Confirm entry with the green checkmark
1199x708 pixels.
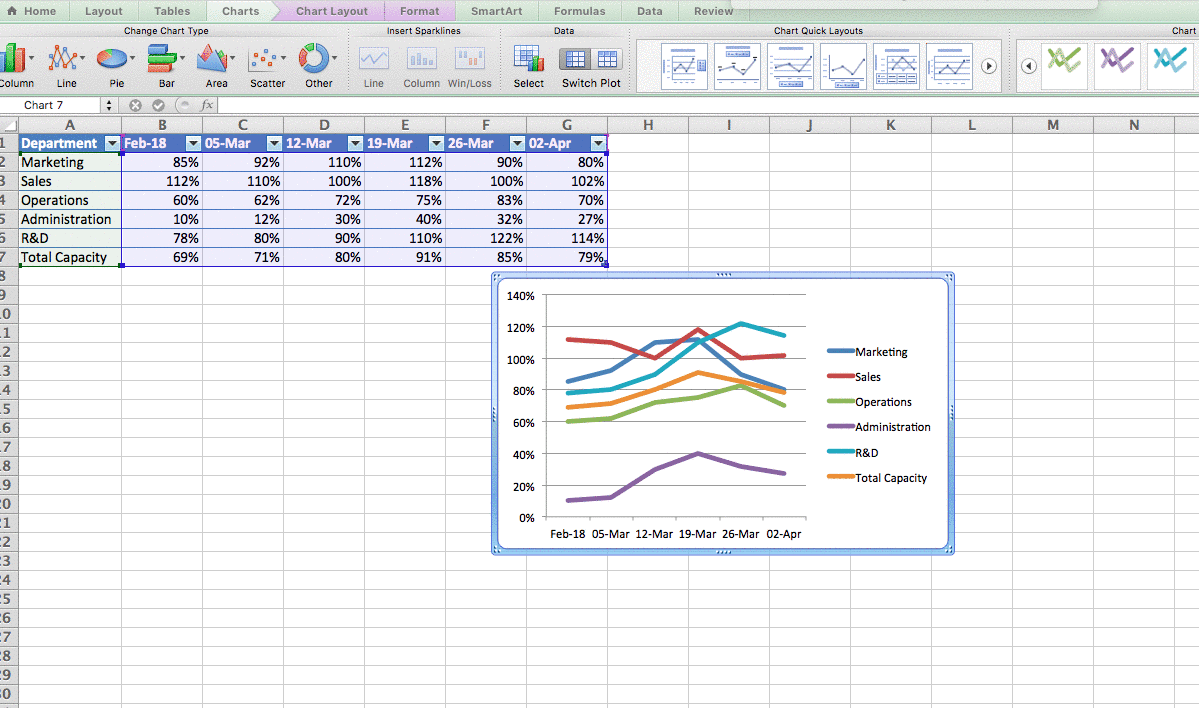point(156,104)
